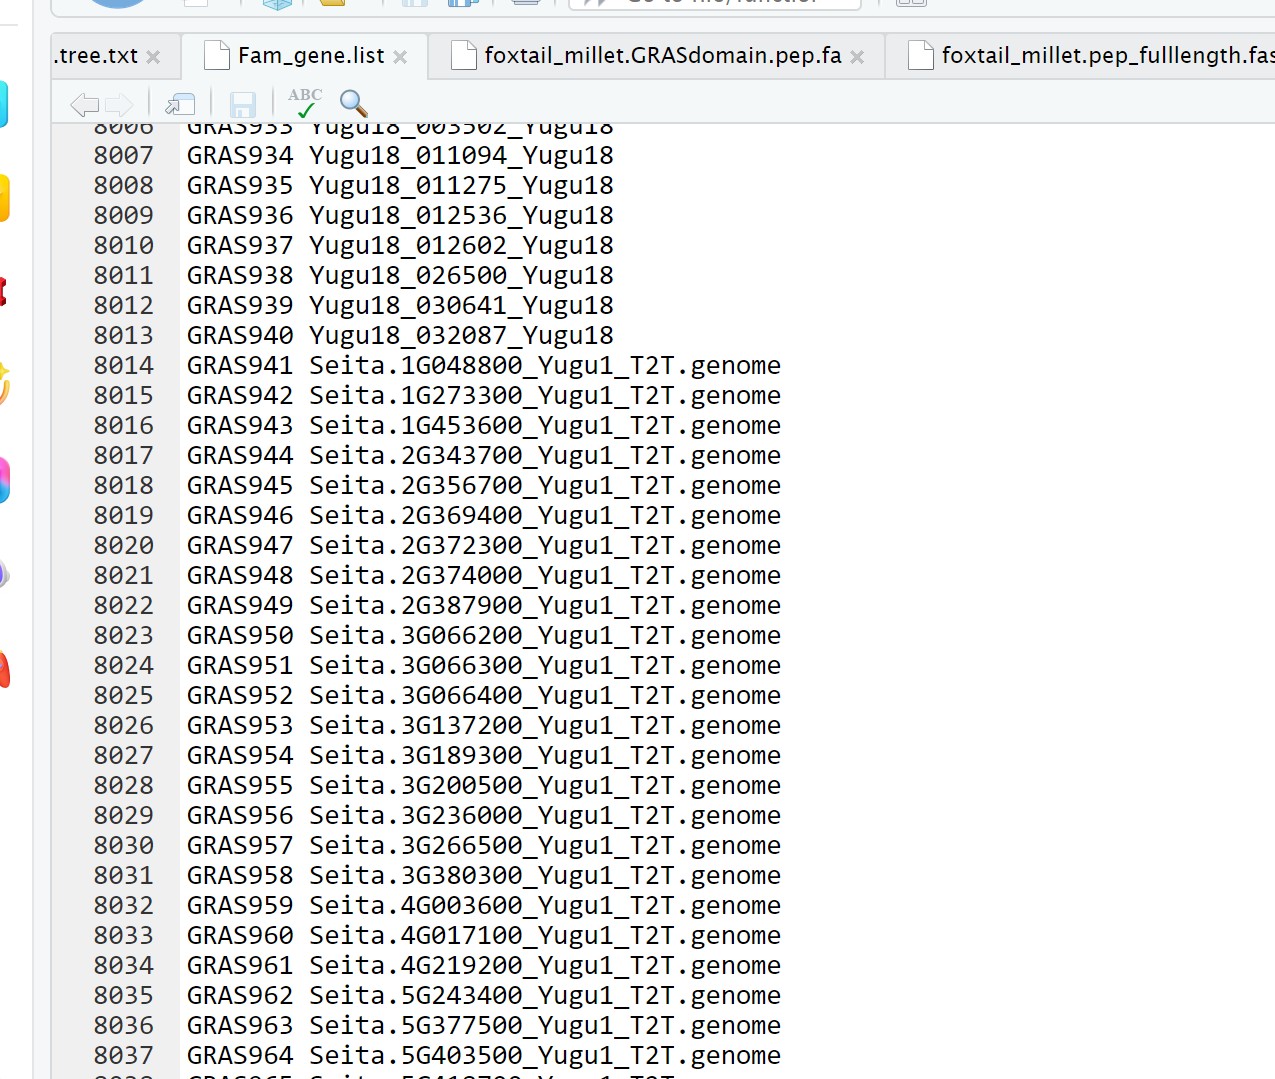Click line number 8029 in gutter
1275x1079 pixels.
(x=124, y=816)
